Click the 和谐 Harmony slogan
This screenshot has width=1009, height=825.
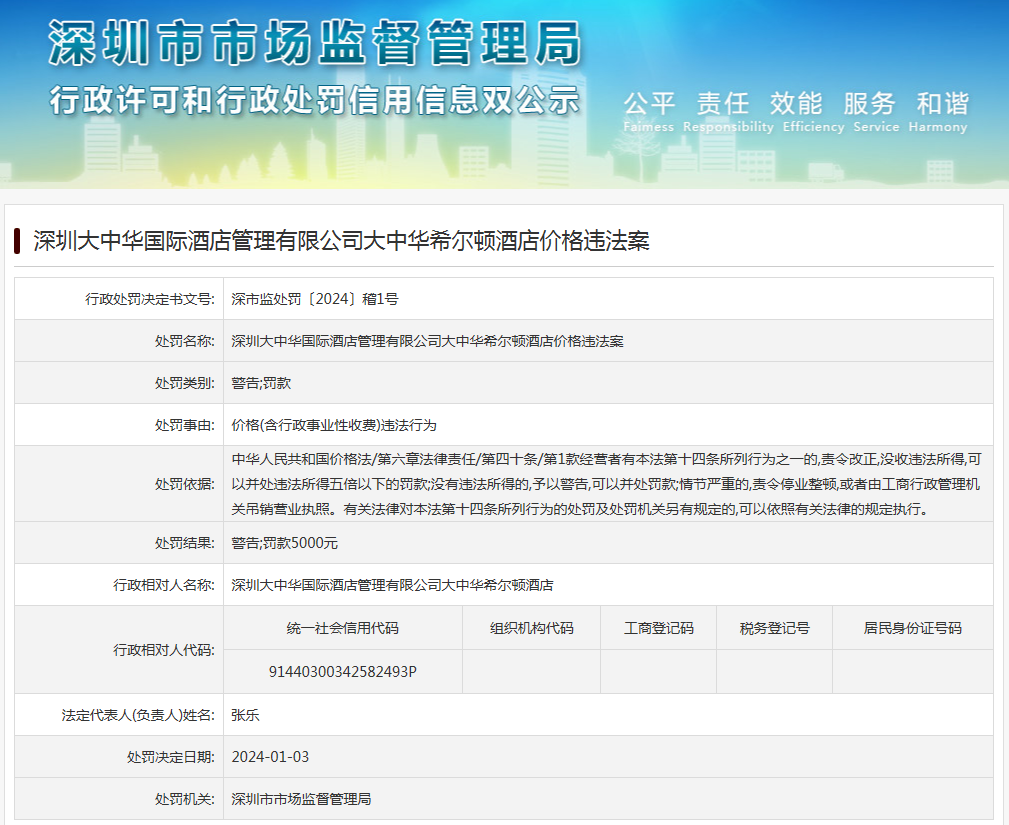pyautogui.click(x=938, y=112)
